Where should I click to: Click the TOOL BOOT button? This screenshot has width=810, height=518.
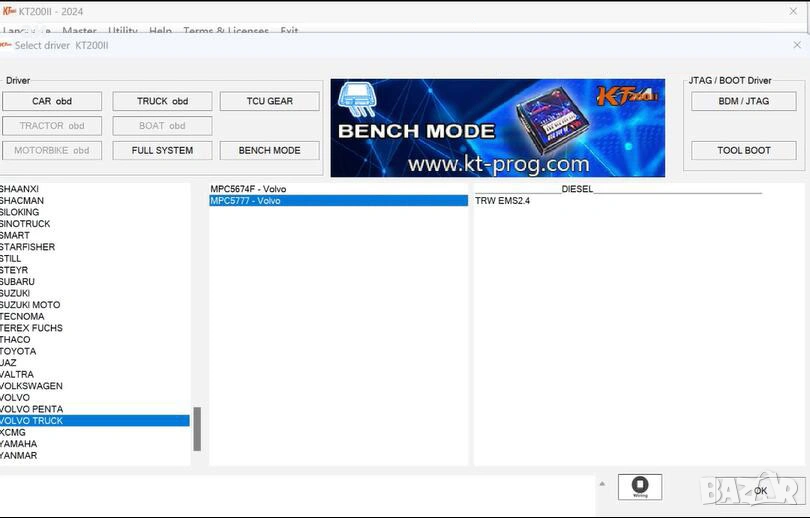click(743, 150)
